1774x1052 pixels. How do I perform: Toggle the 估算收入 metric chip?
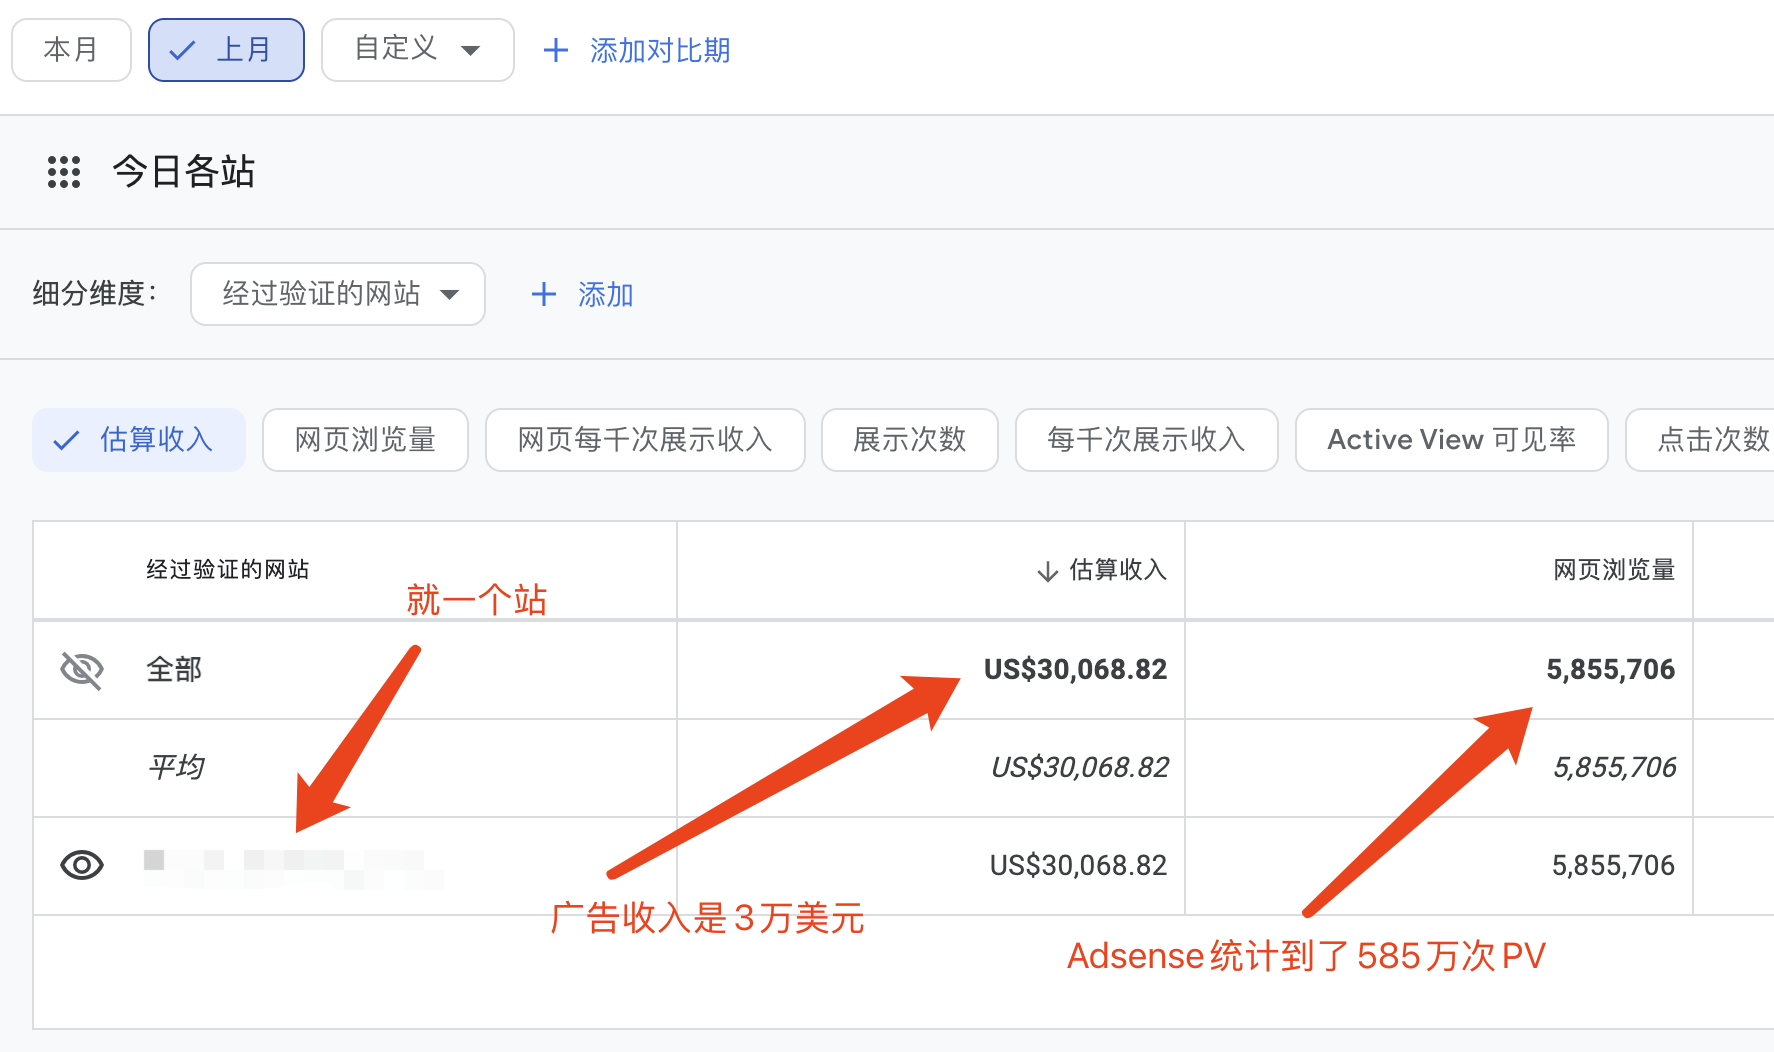pos(139,440)
